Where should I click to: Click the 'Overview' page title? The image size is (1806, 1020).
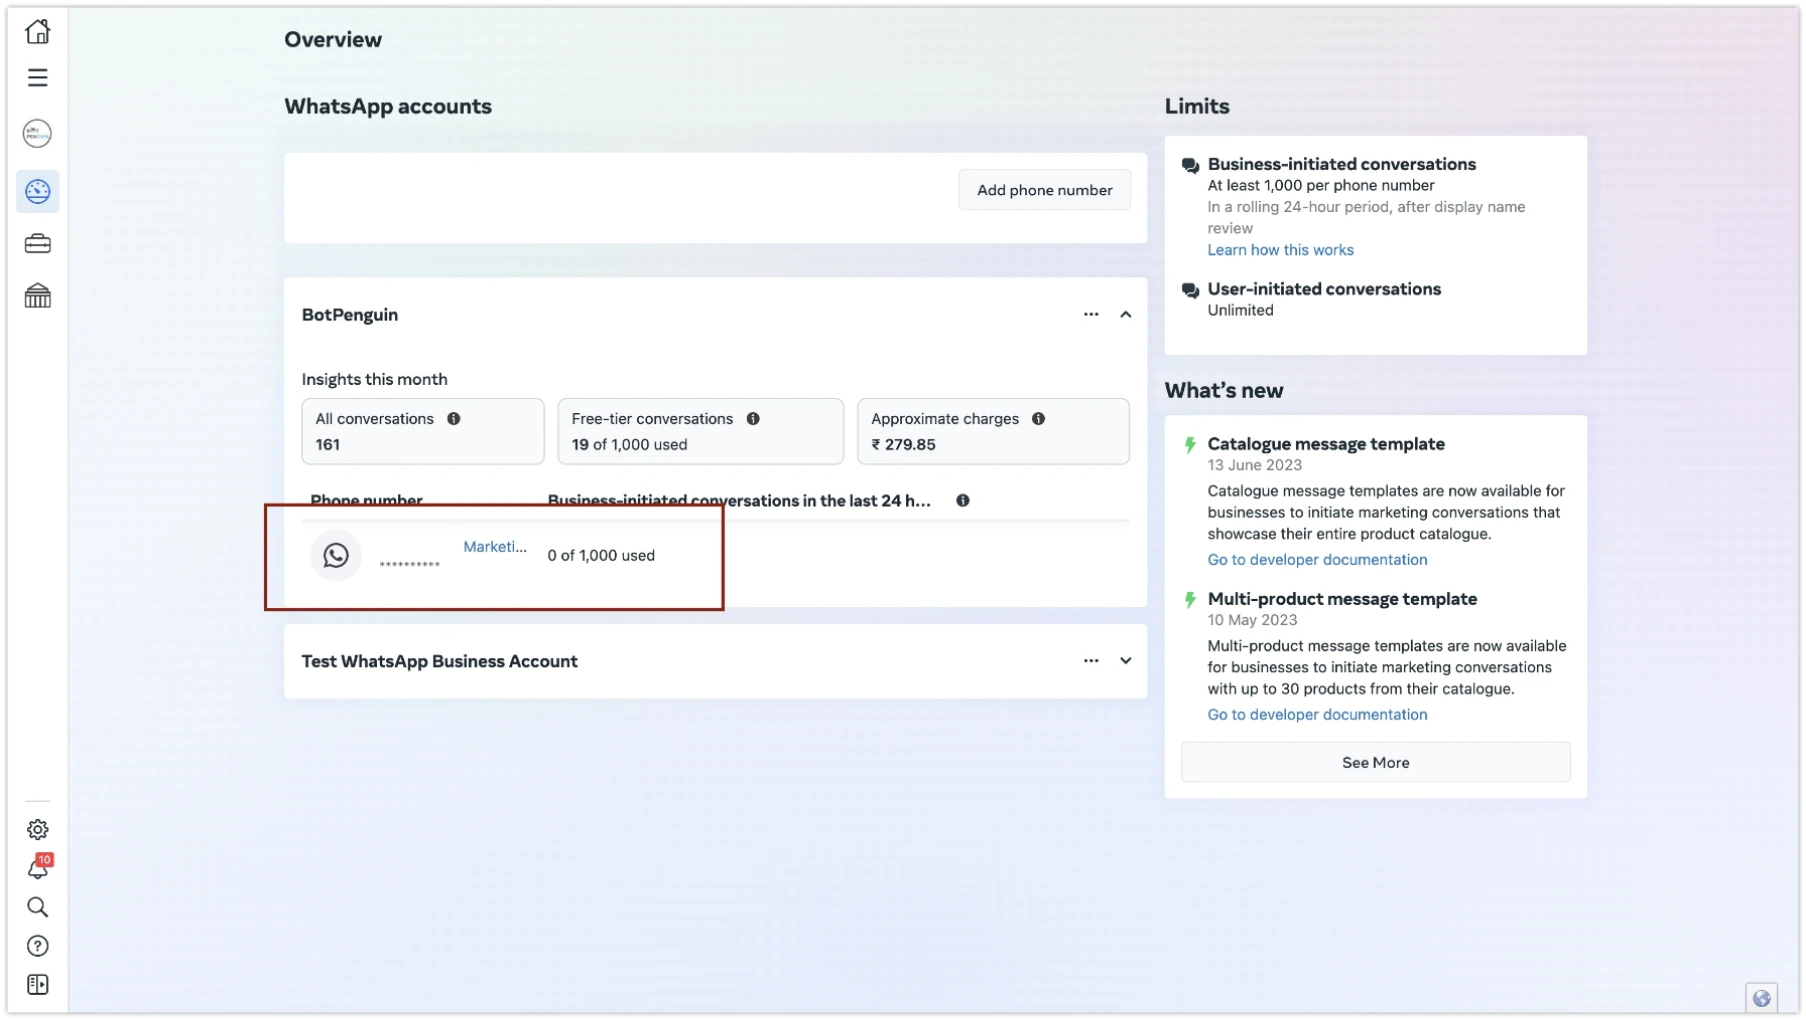[333, 39]
